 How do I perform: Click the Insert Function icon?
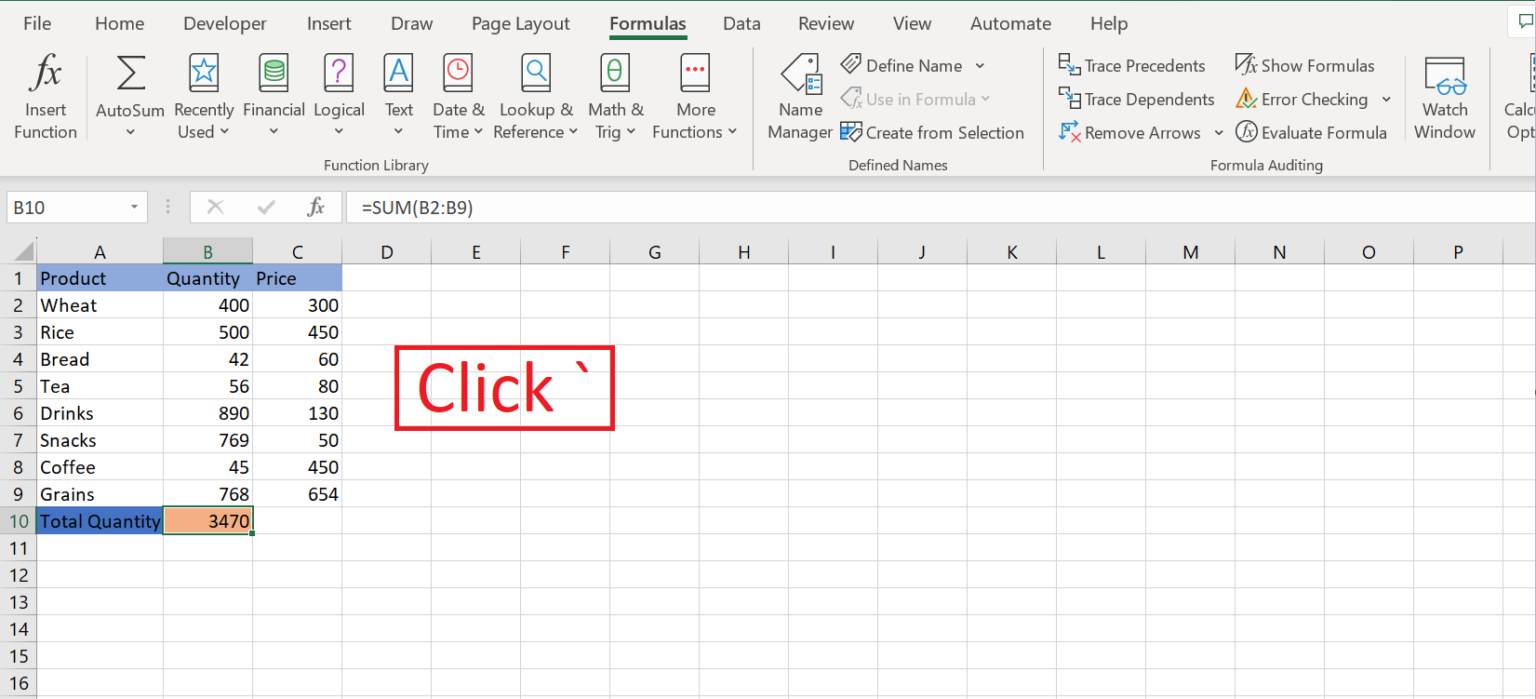click(45, 95)
